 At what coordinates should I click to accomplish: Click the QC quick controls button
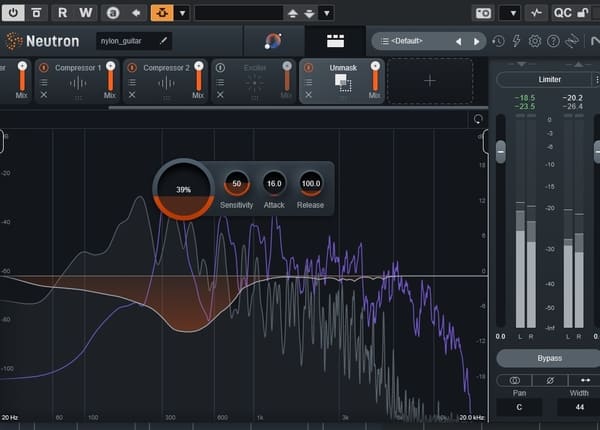(x=562, y=13)
